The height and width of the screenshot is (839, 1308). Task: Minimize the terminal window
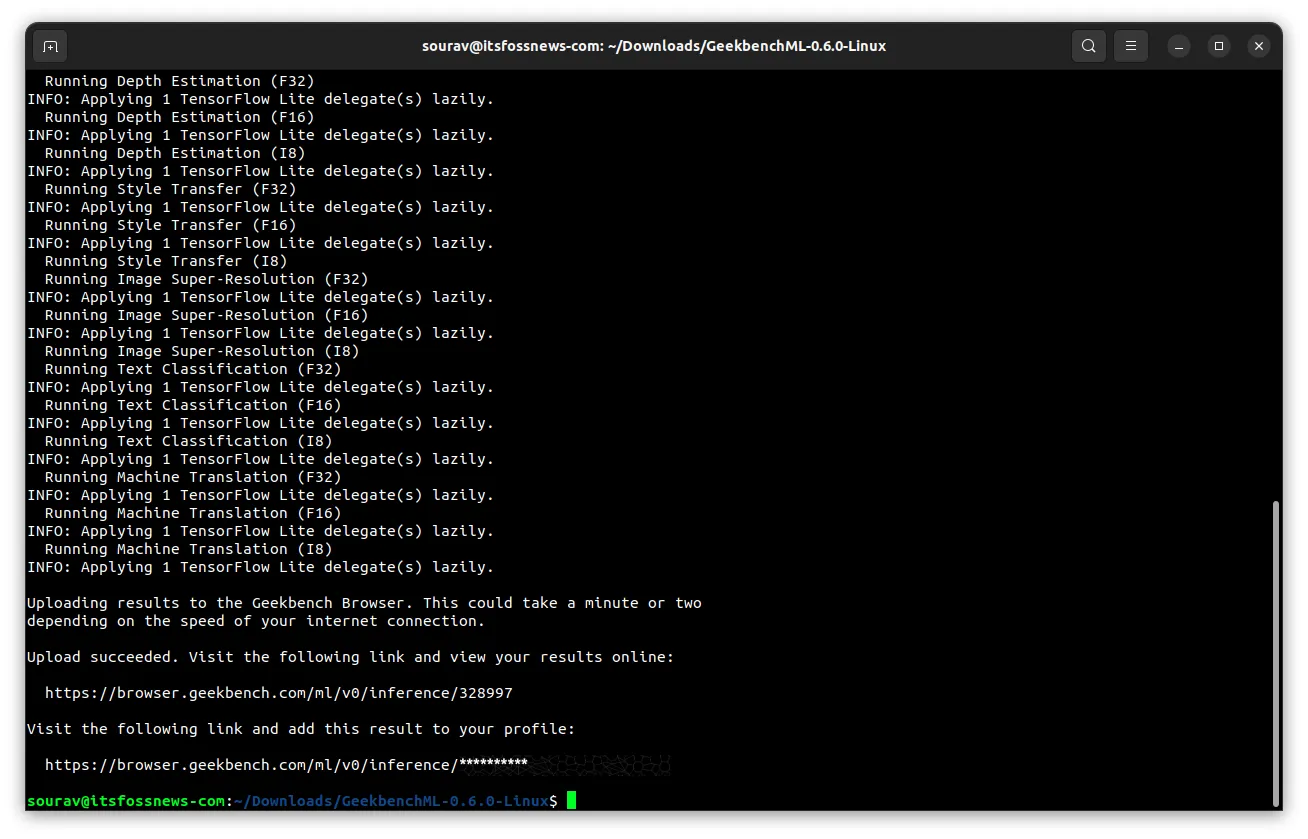1179,46
